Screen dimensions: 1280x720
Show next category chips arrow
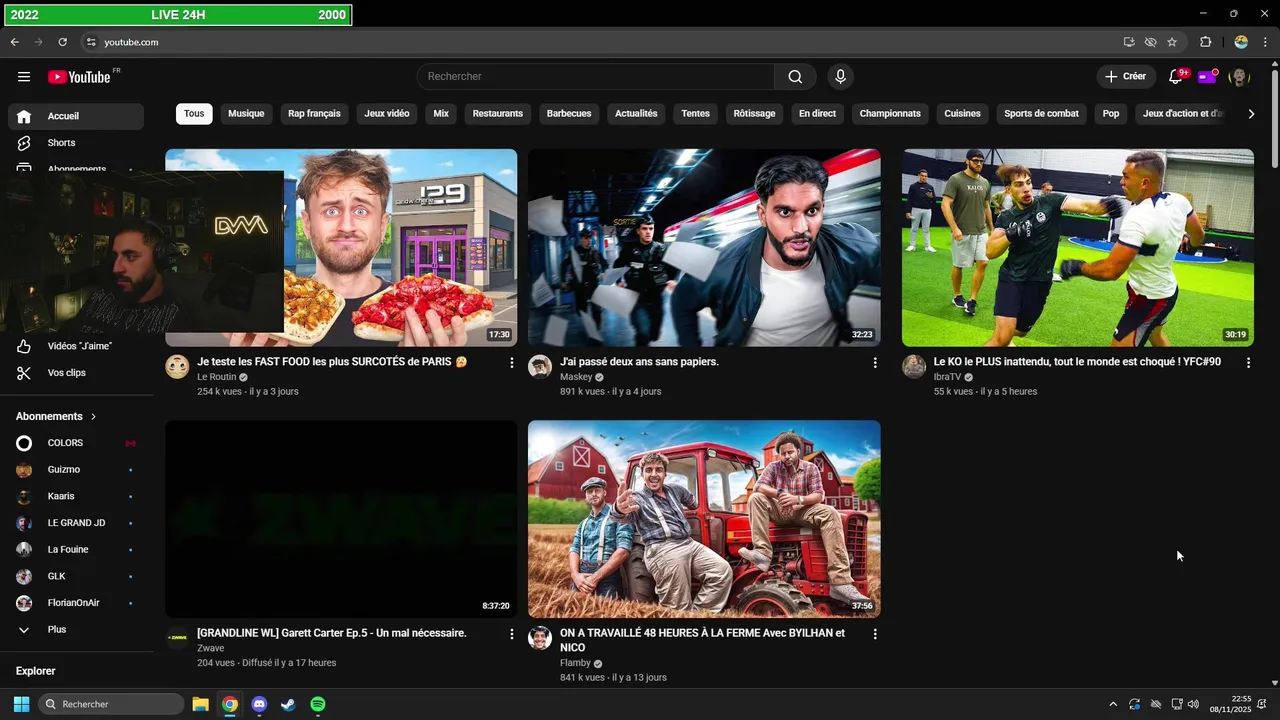click(1250, 114)
